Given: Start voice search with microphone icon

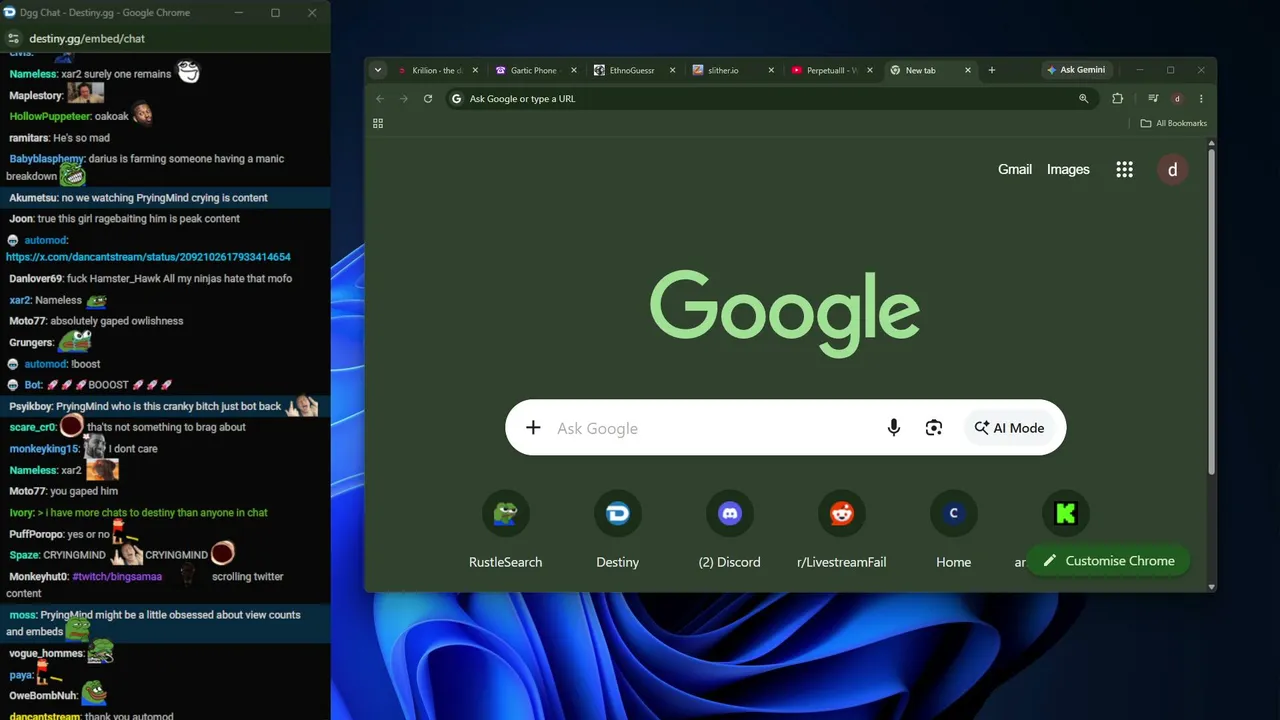Looking at the screenshot, I should (x=894, y=428).
